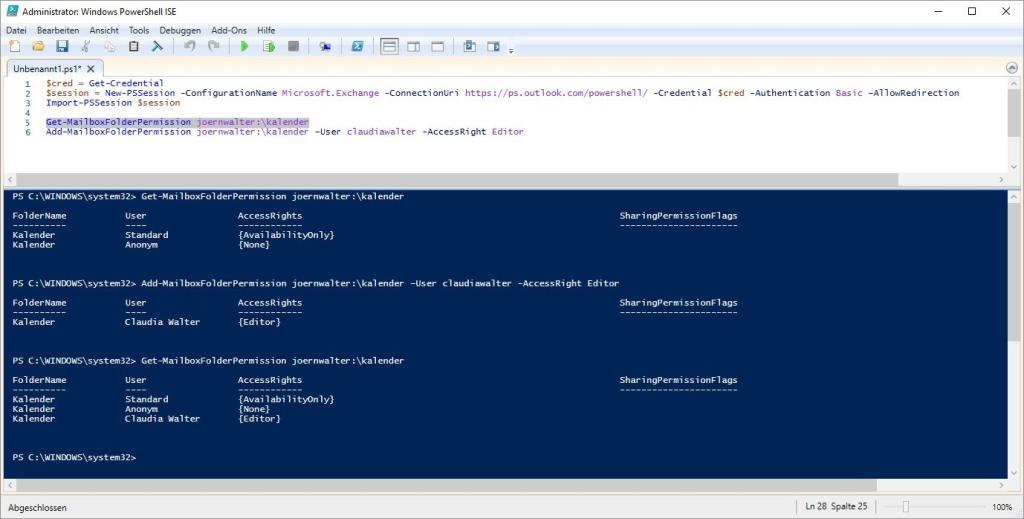Click the Run Selection icon
Screen dimensions: 1024x519
(x=268, y=46)
